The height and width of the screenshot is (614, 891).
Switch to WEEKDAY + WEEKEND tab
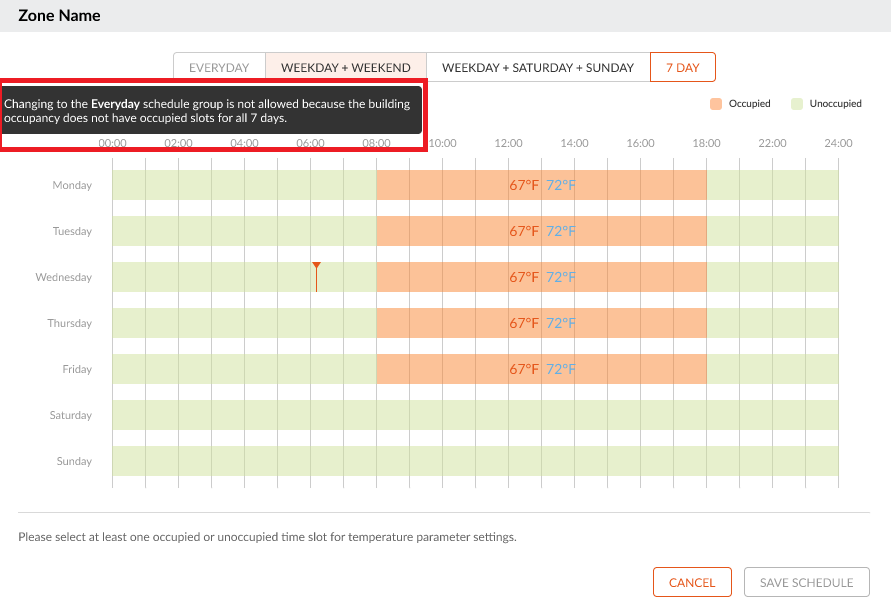click(345, 67)
